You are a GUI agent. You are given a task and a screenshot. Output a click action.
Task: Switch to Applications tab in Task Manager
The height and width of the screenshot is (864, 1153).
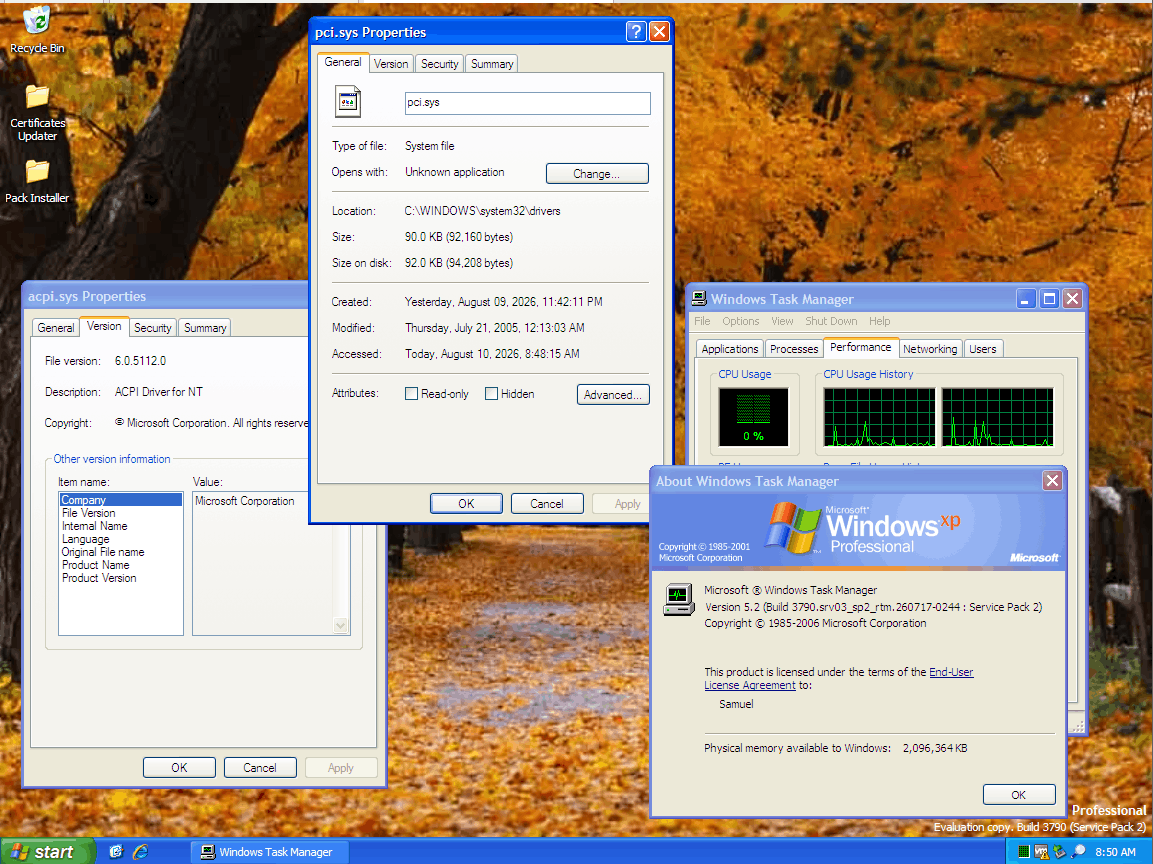[729, 349]
